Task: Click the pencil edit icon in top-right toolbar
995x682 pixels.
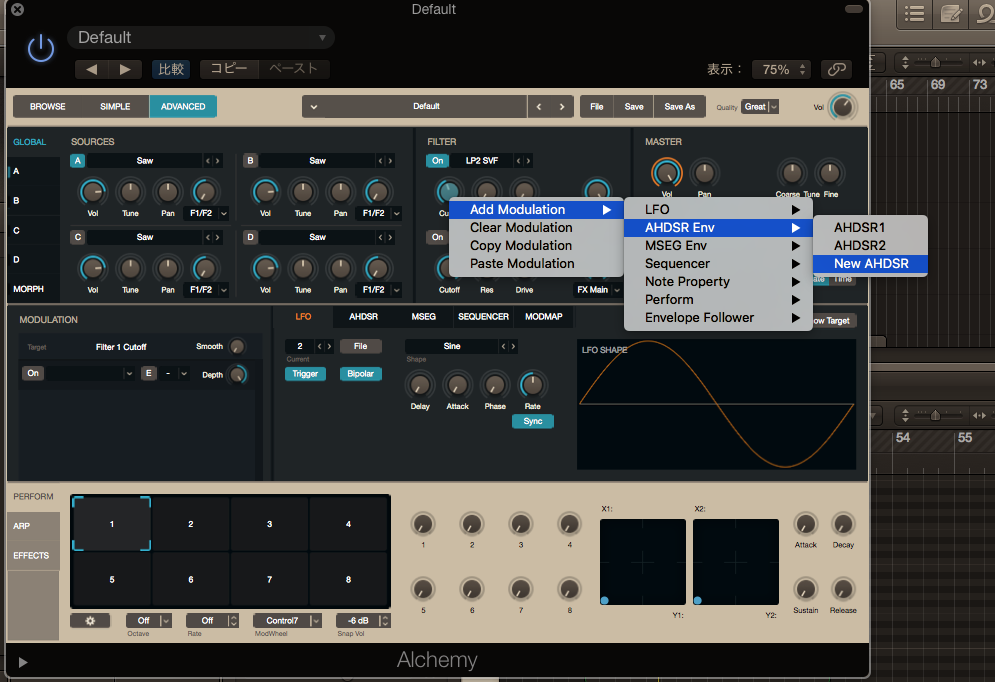Action: pyautogui.click(x=951, y=14)
